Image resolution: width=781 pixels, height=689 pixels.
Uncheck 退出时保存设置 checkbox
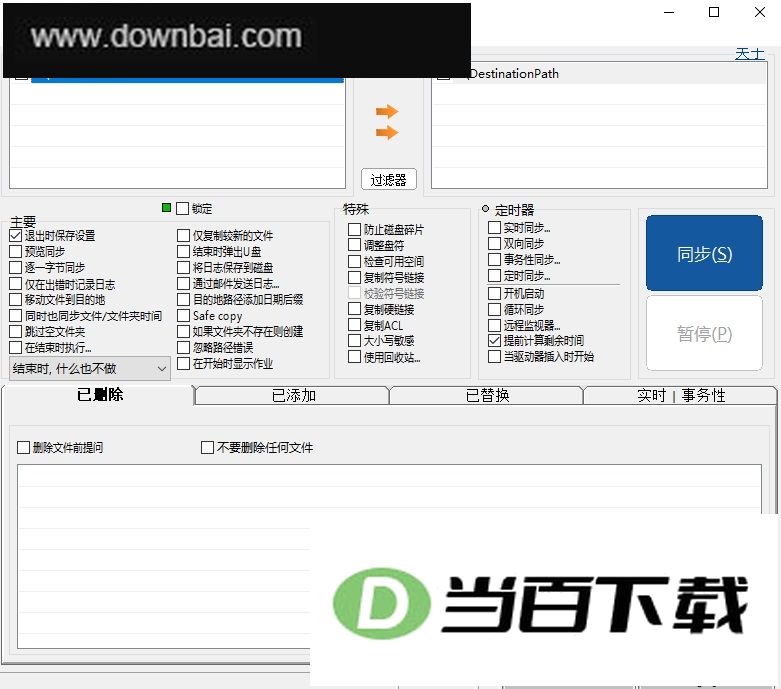(x=16, y=236)
